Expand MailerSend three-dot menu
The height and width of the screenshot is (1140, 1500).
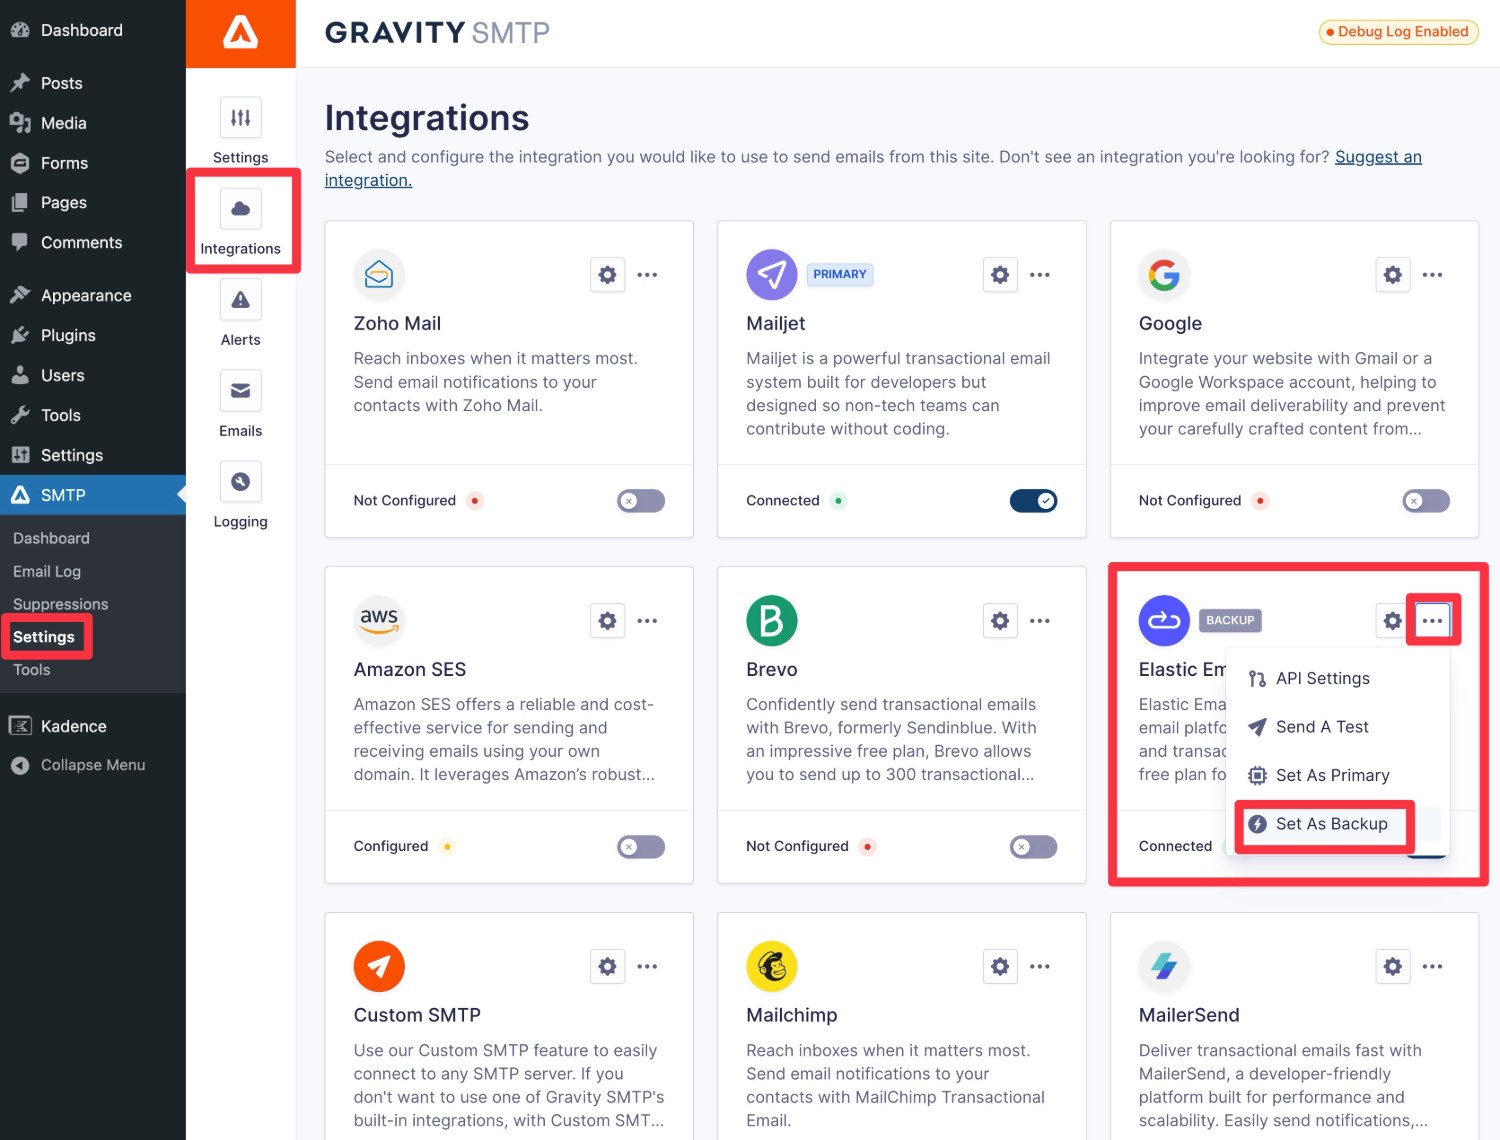[x=1433, y=967]
